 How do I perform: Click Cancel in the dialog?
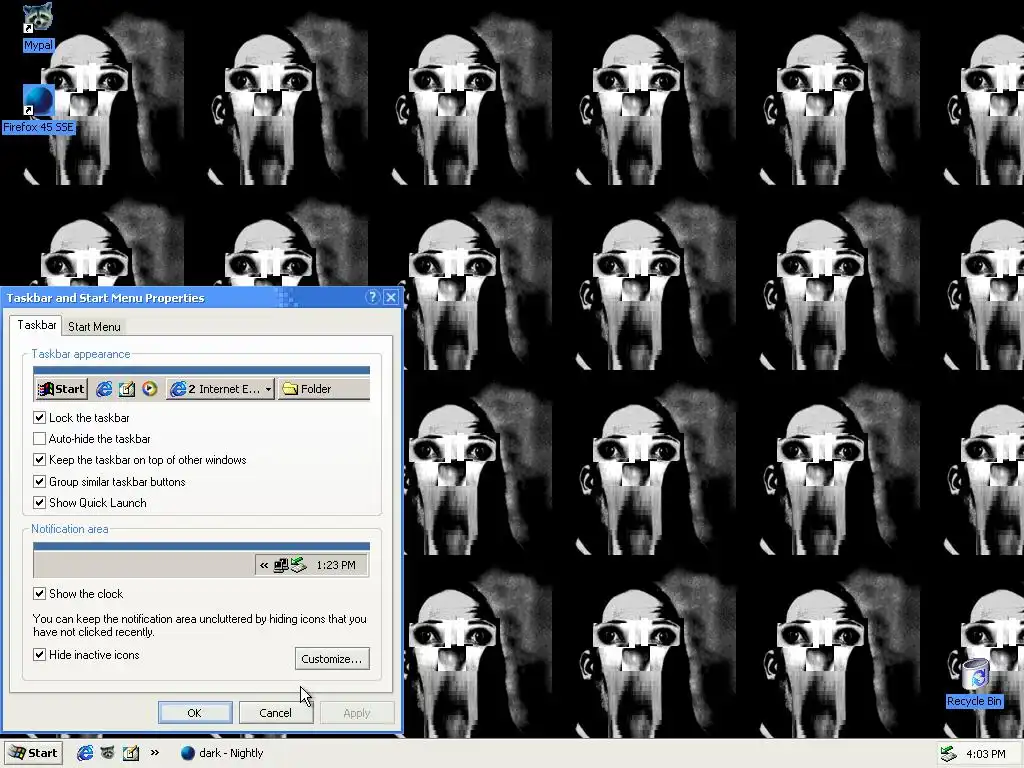(x=276, y=712)
